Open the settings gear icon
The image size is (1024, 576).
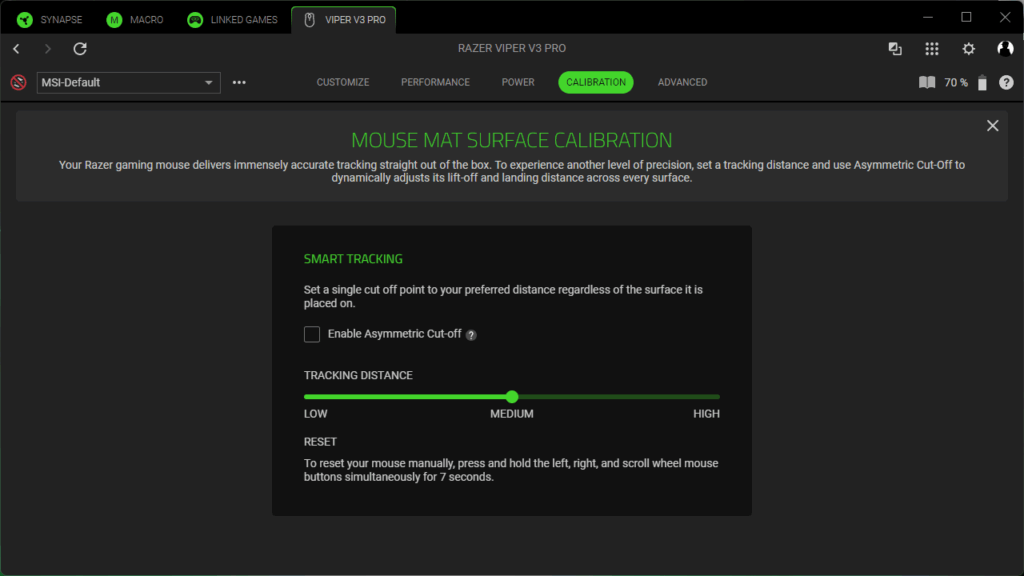pos(968,49)
